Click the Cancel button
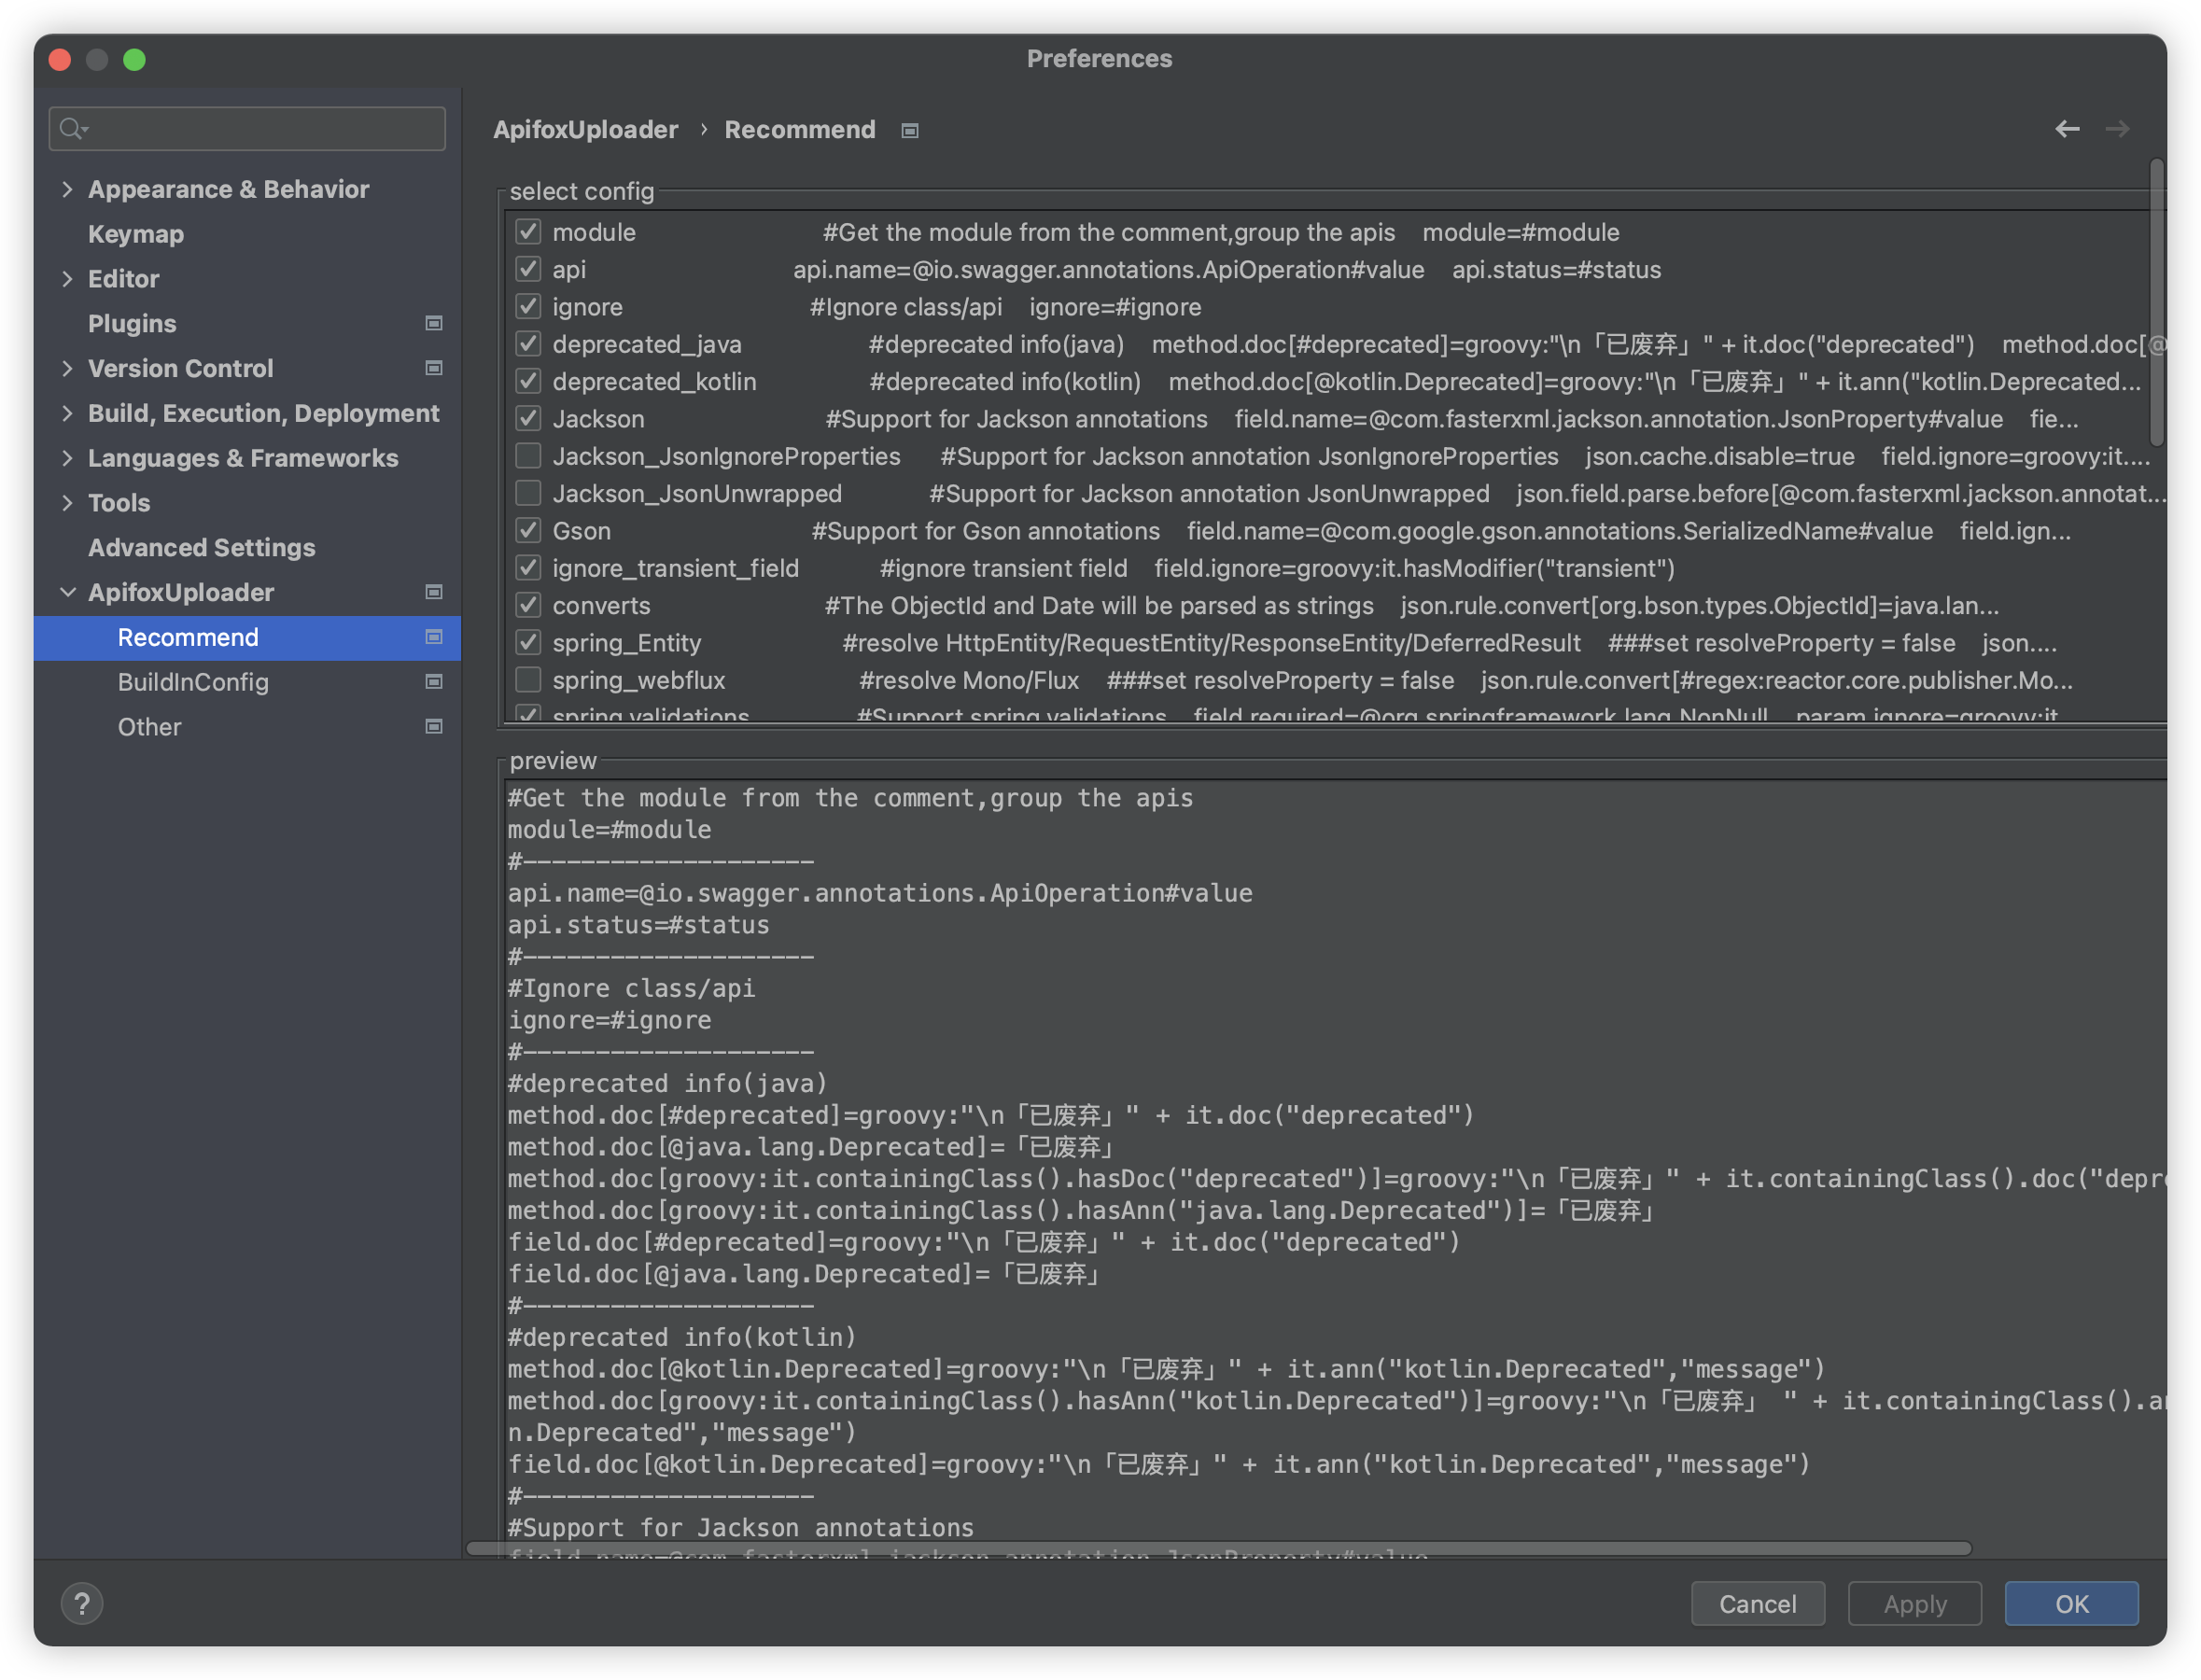2201x1680 pixels. tap(1757, 1604)
